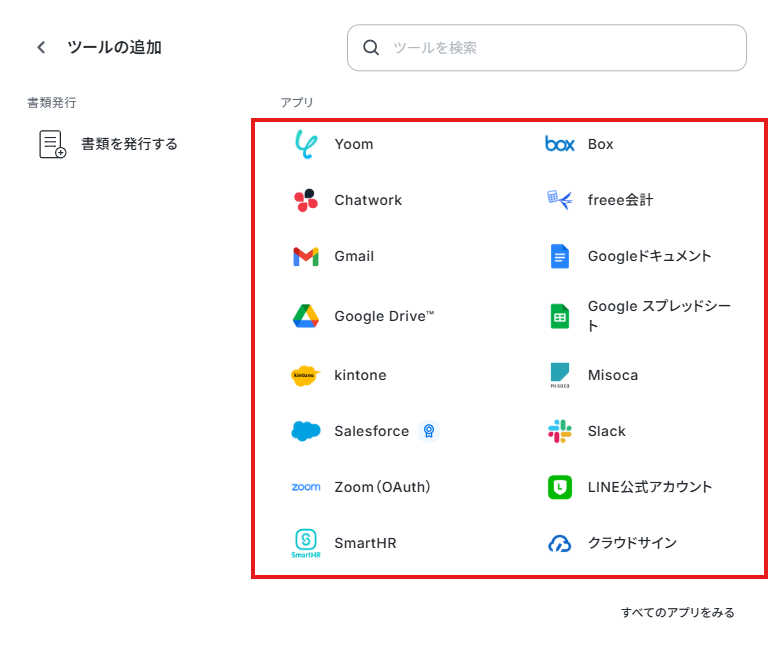Screen dimensions: 777x663
Task: Choose Slack app name
Action: (607, 431)
